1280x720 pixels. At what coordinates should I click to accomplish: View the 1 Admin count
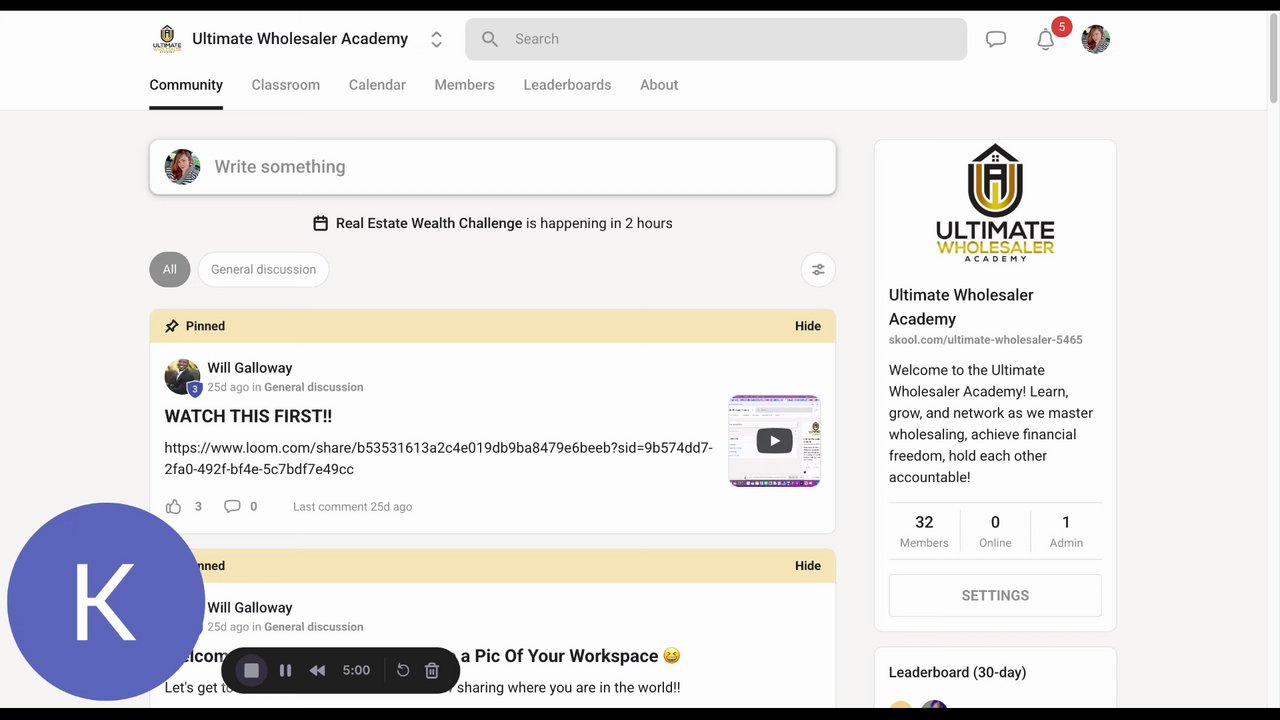coord(1066,531)
